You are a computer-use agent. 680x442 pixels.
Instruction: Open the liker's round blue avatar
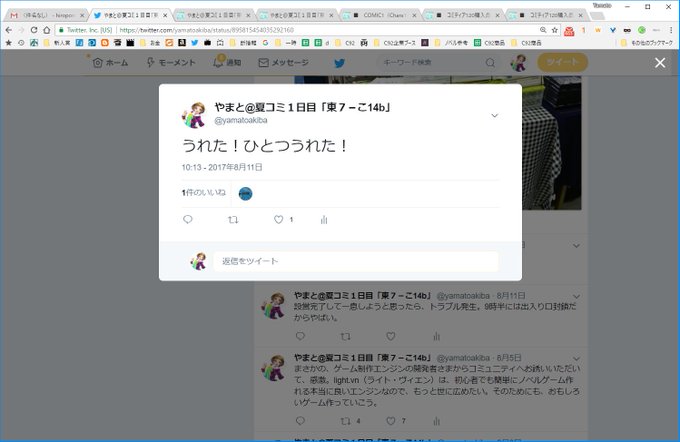[x=245, y=193]
